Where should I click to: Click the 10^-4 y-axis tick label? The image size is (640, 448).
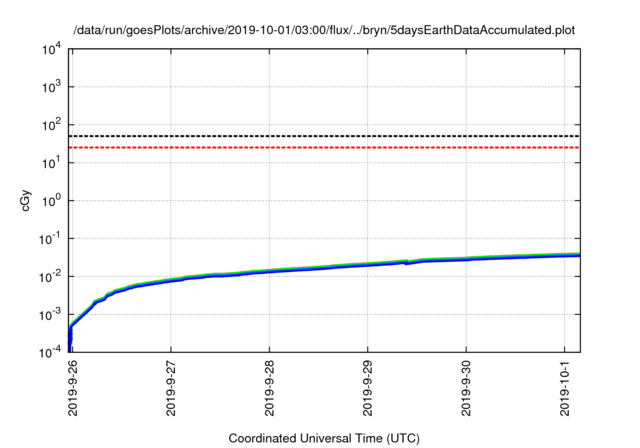[x=51, y=352]
